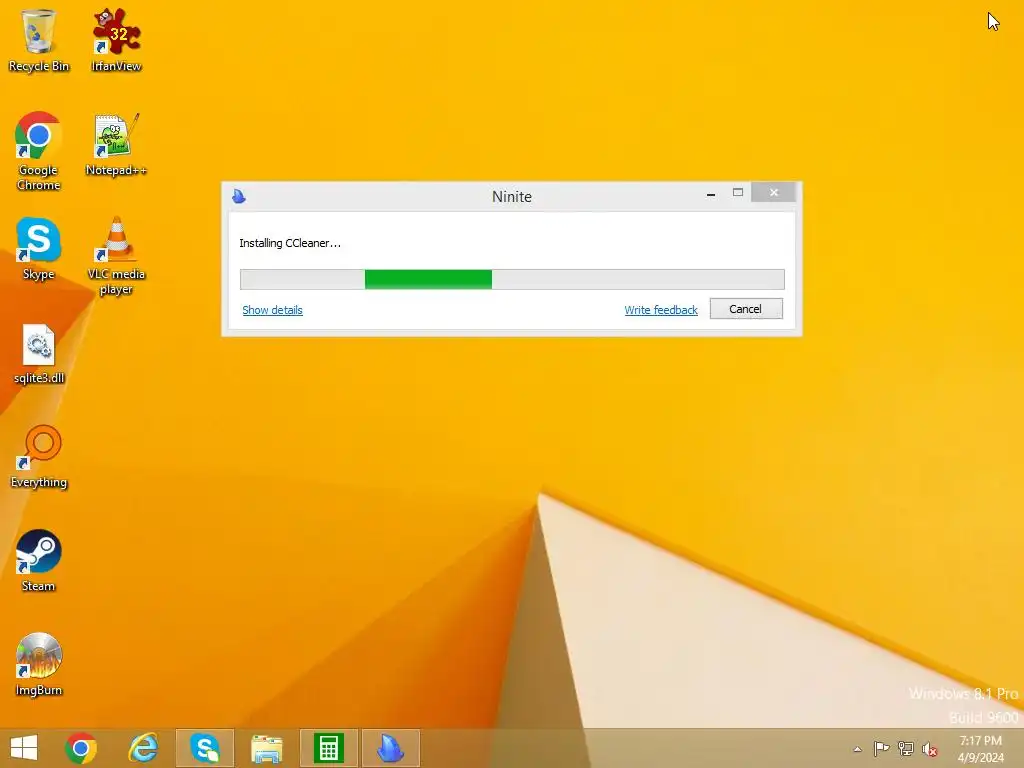Switch to the Calculator taskbar app

tap(328, 748)
